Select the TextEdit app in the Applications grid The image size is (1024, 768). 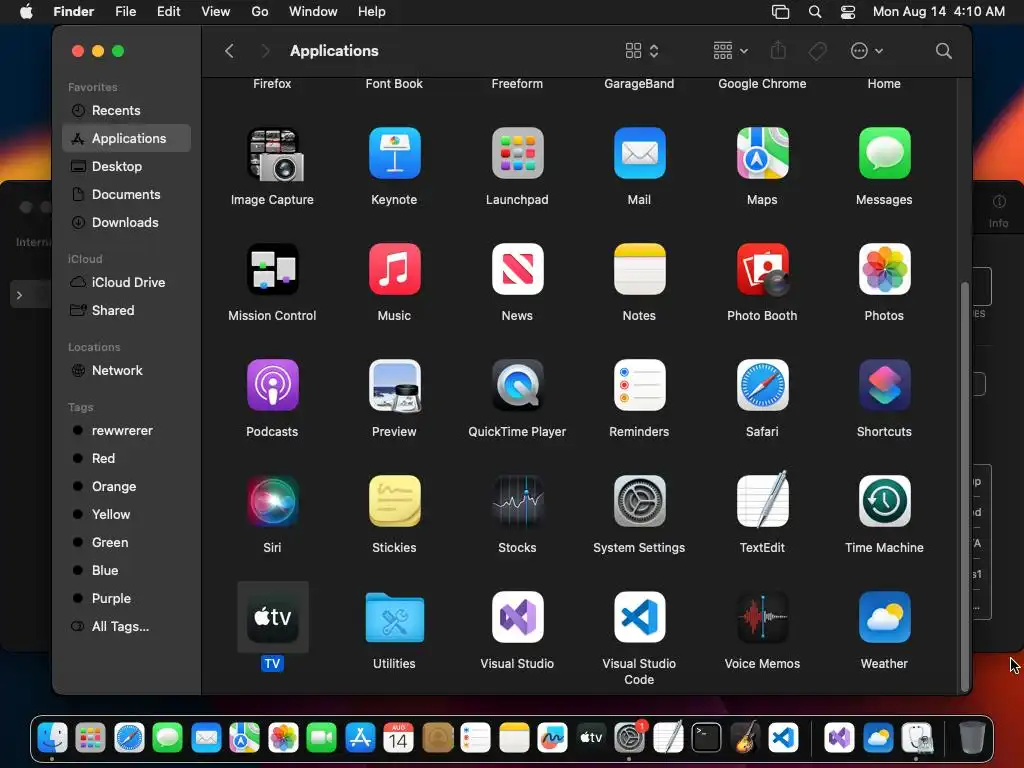pos(762,500)
